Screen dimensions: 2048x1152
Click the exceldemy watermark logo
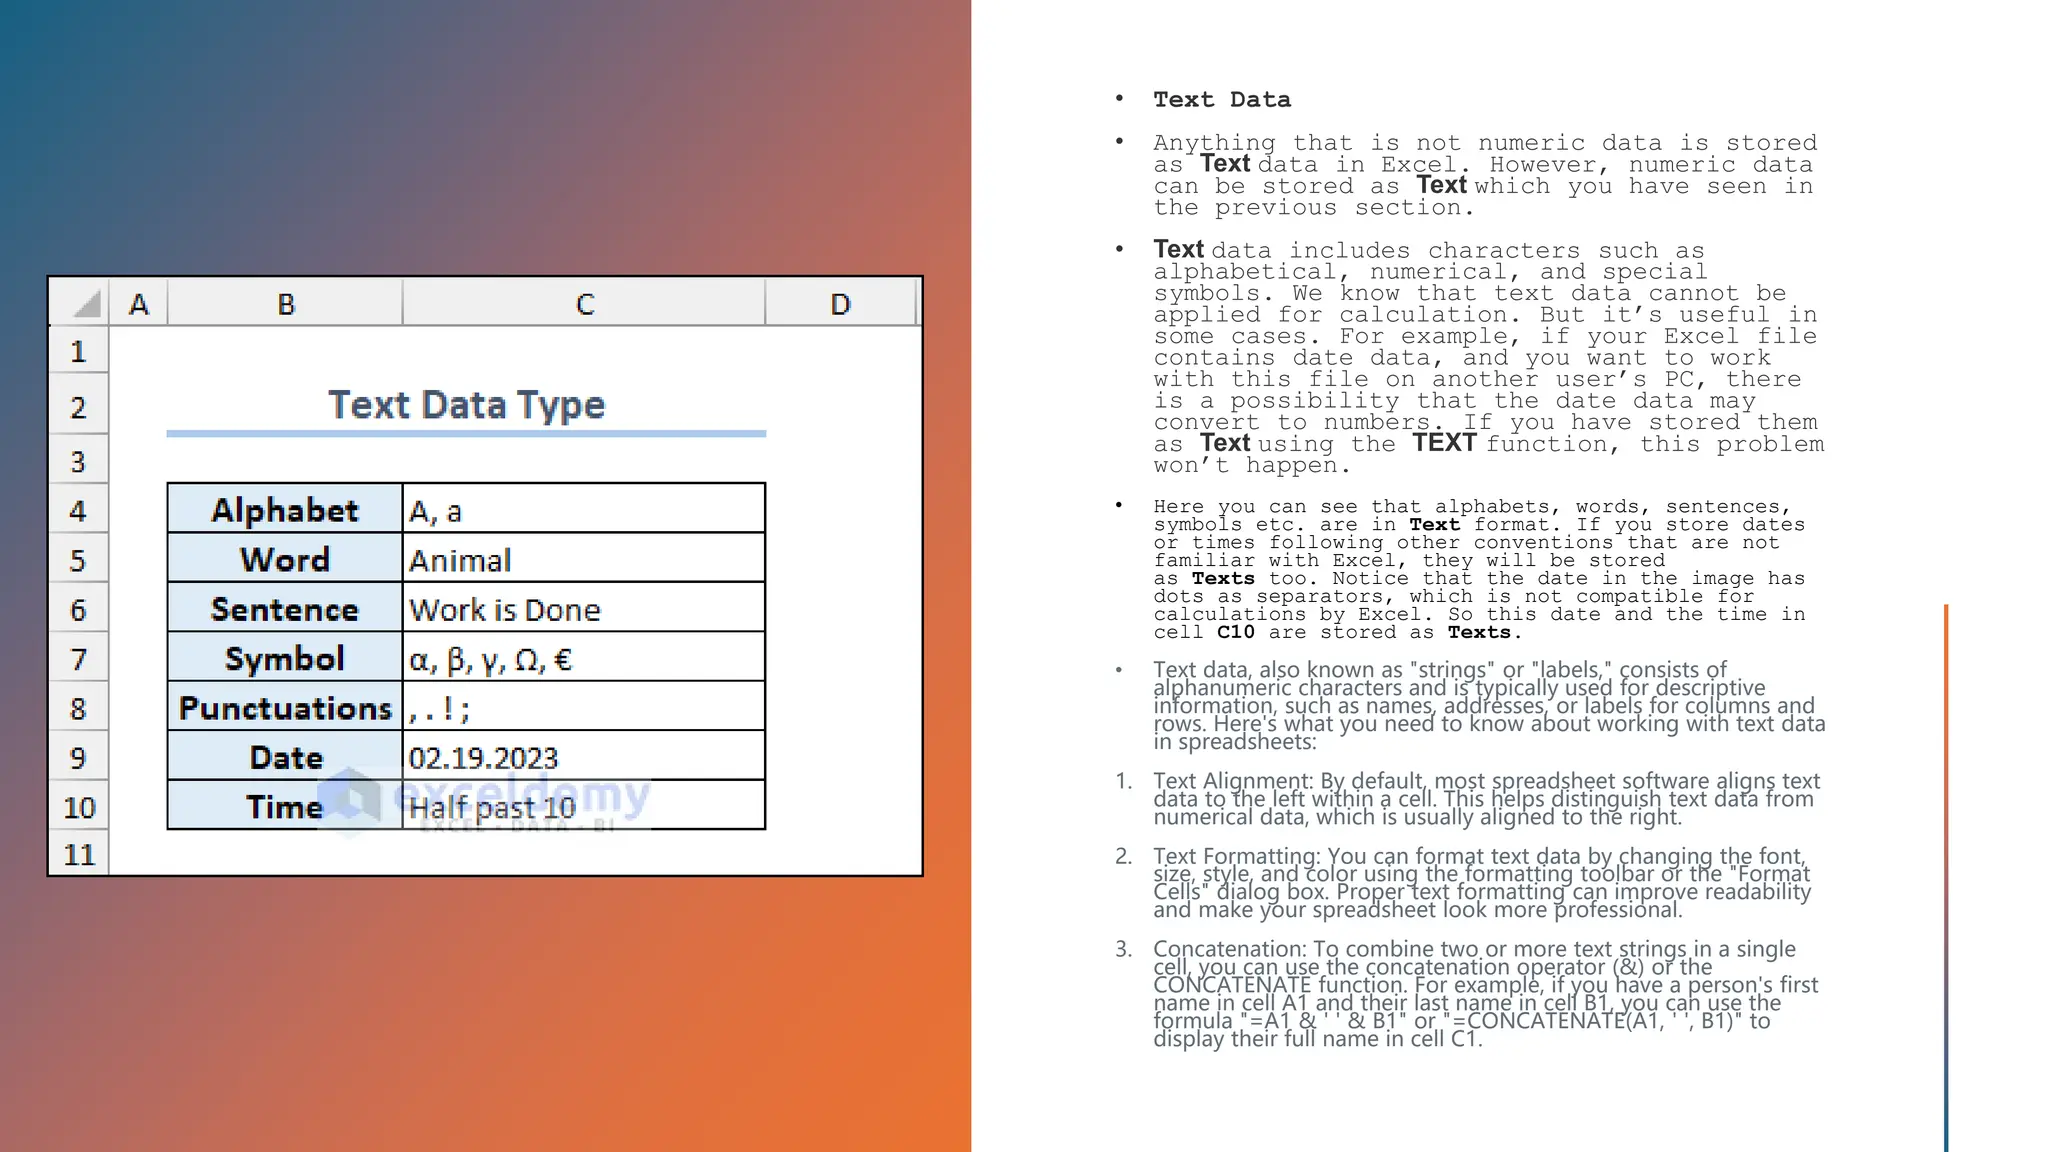(351, 799)
